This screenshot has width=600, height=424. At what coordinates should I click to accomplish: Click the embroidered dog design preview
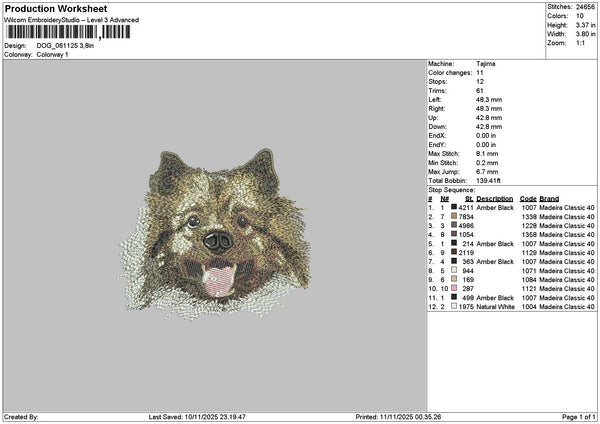coord(215,234)
